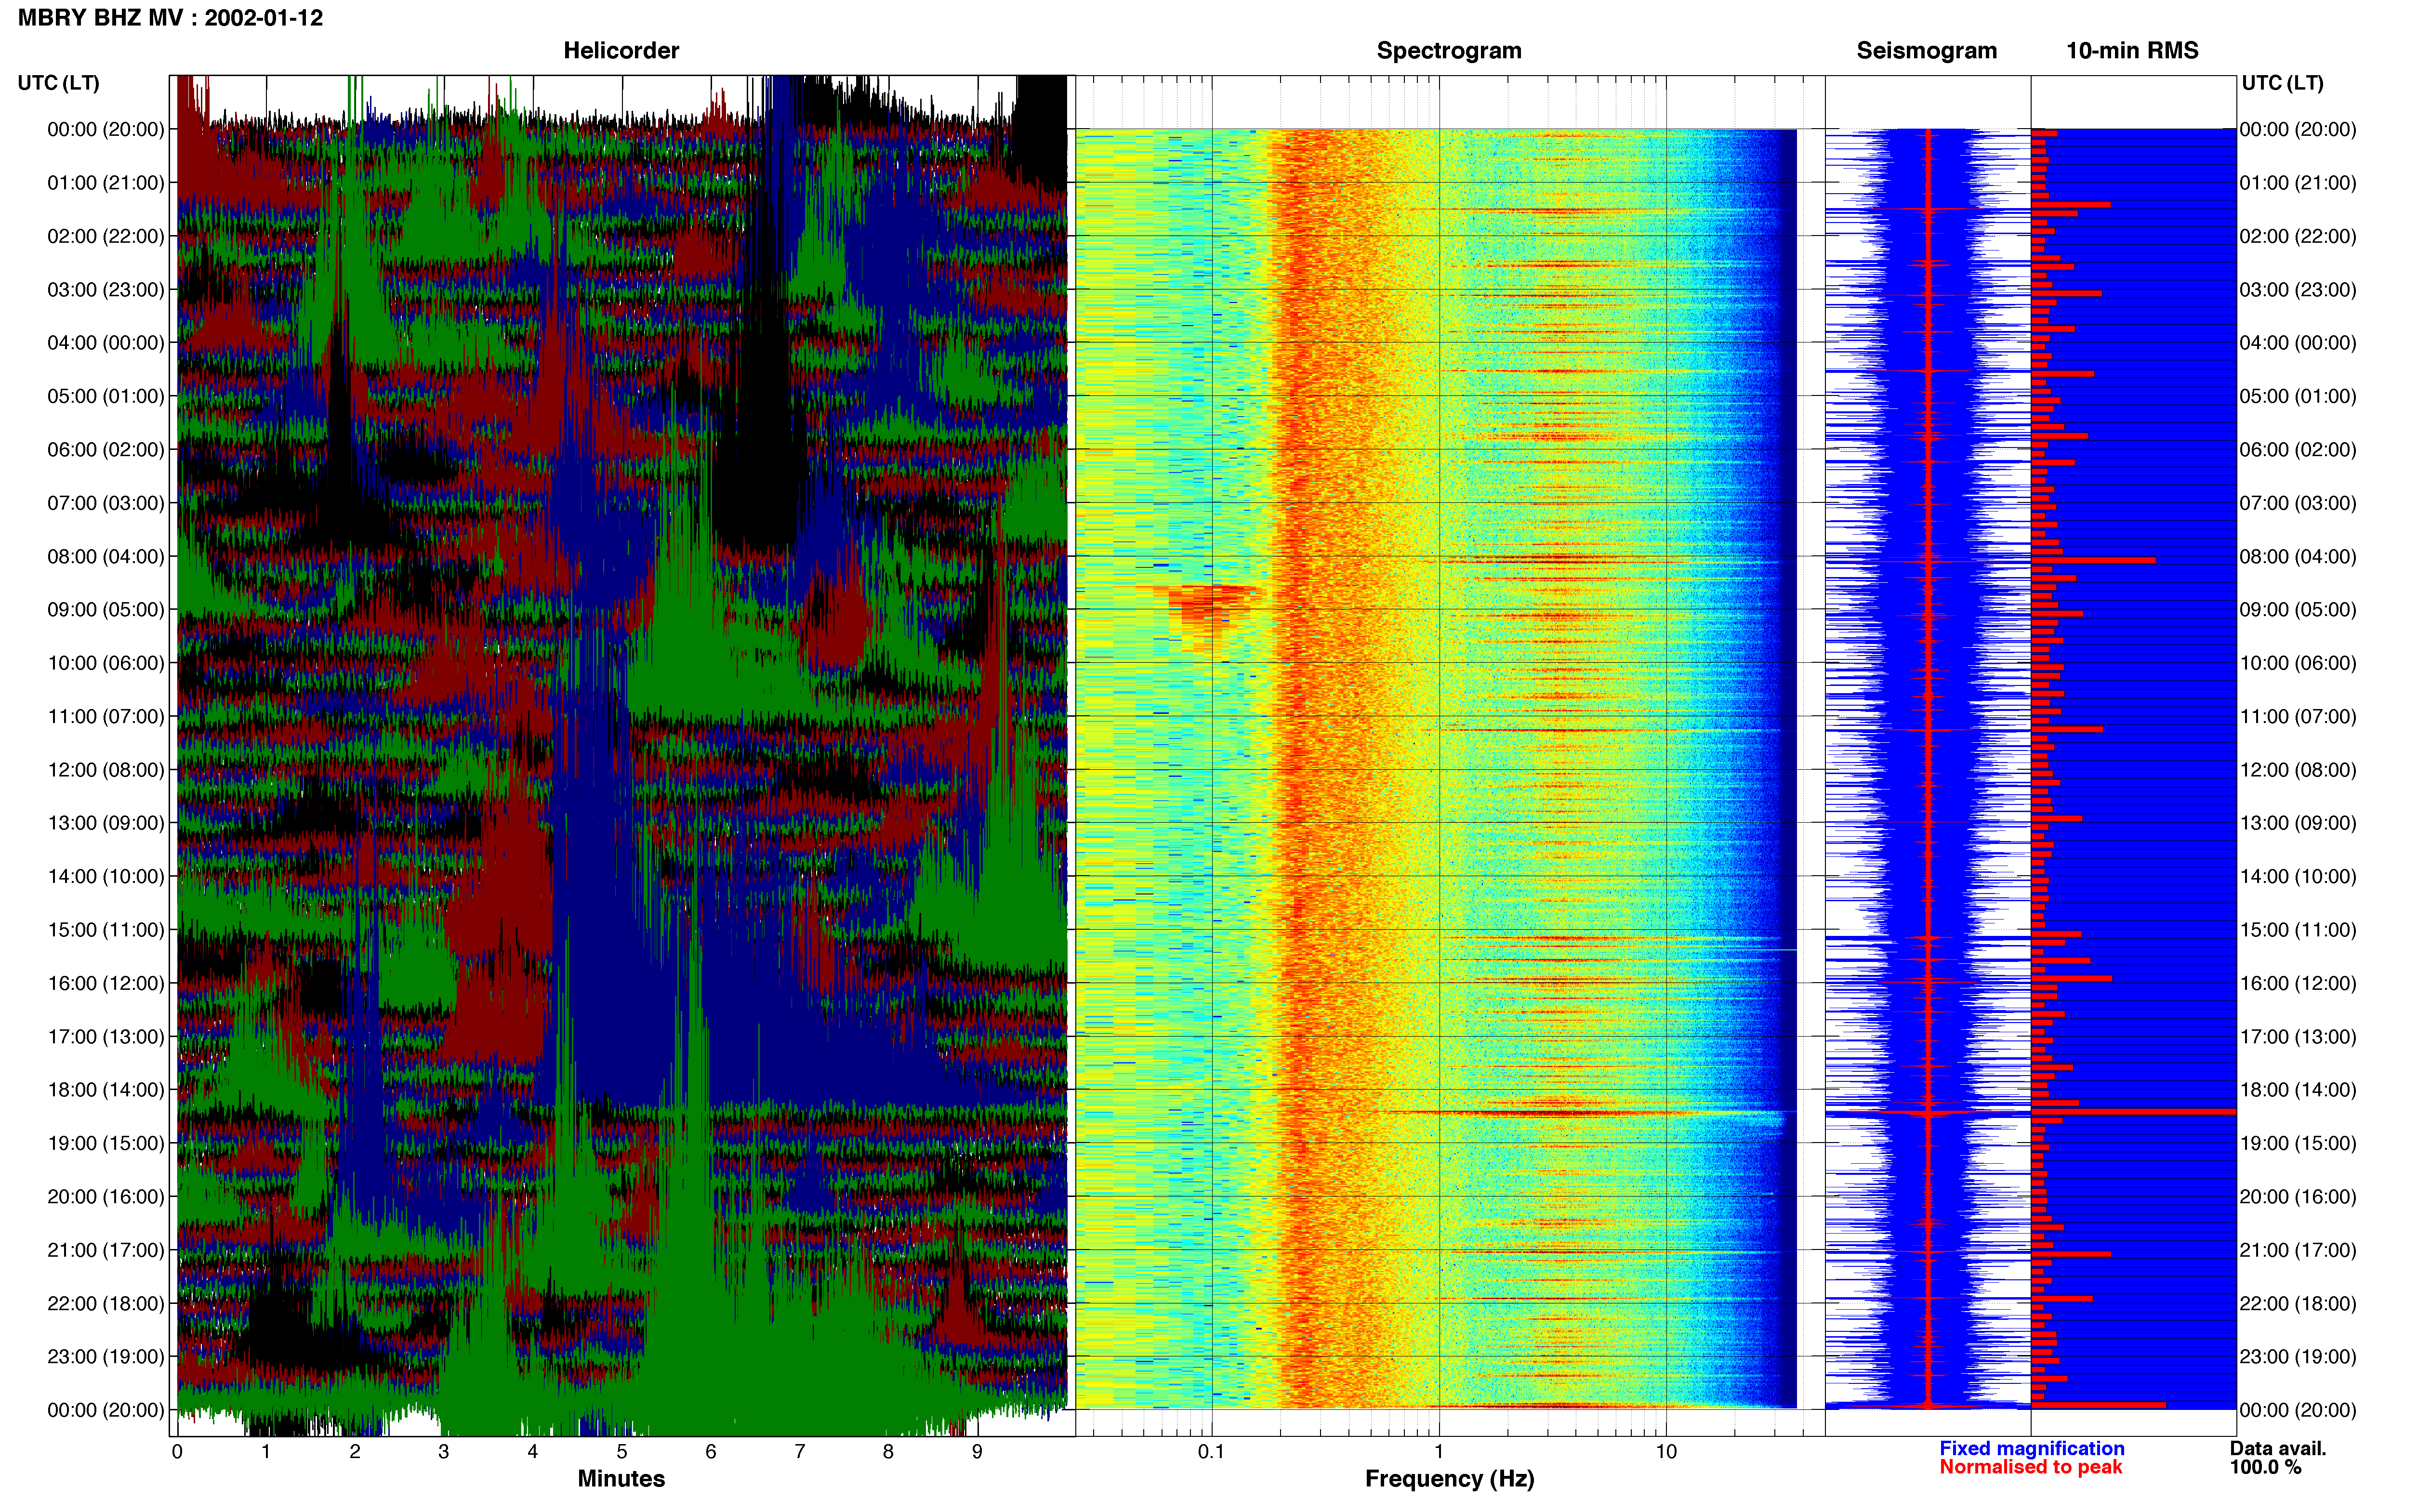The height and width of the screenshot is (1512, 2418).
Task: Click left time label 07:00 (03:00)
Action: pos(106,502)
